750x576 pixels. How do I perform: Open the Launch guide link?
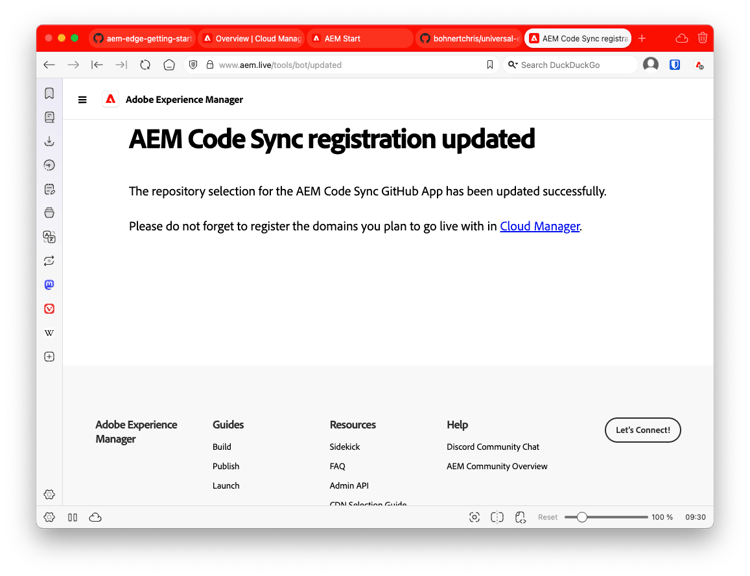click(226, 485)
